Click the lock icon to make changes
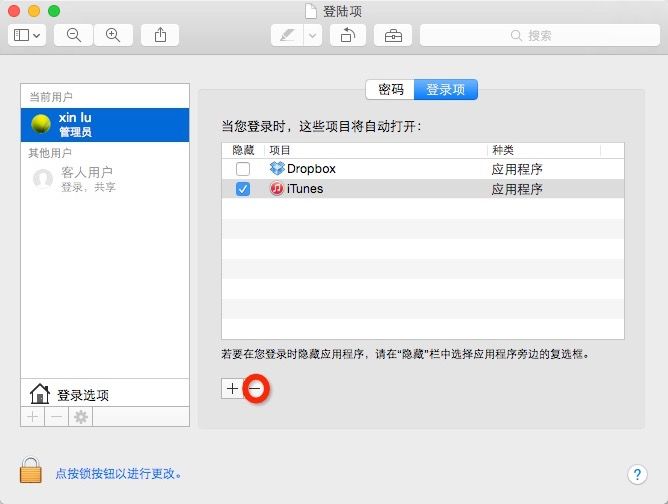The height and width of the screenshot is (504, 668). point(31,470)
